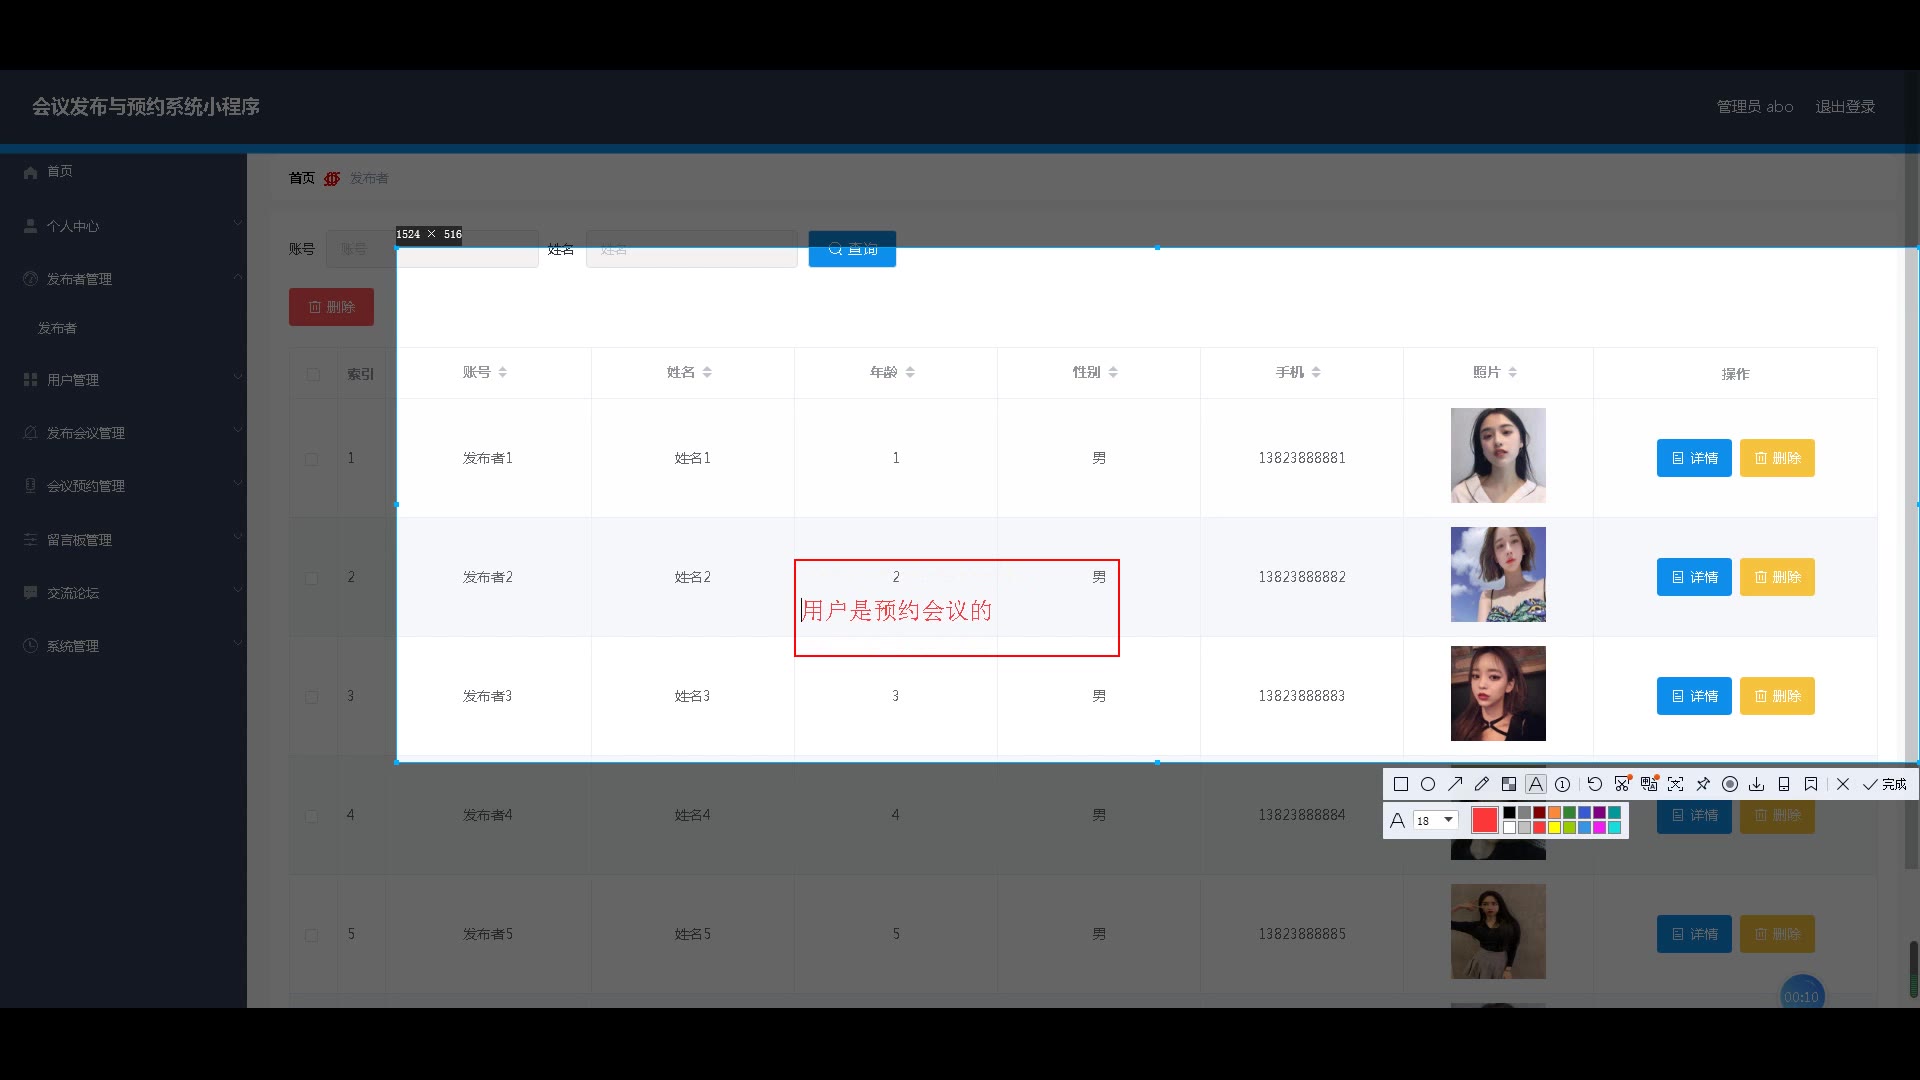Viewport: 1920px width, 1080px height.
Task: Open 详情 for 发布者1
Action: [1694, 458]
